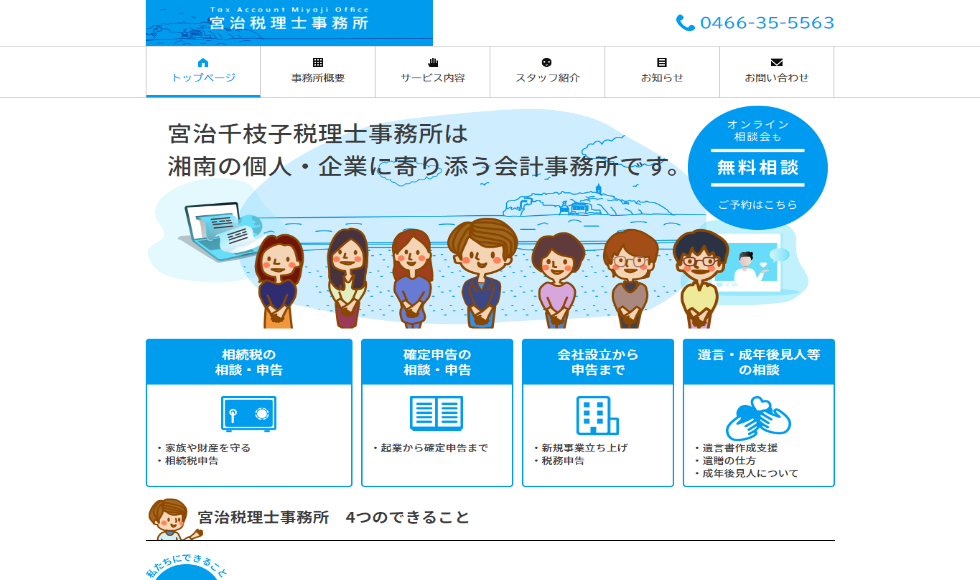The height and width of the screenshot is (580, 980).
Task: Open the 事務所概要 menu item
Action: pyautogui.click(x=318, y=72)
